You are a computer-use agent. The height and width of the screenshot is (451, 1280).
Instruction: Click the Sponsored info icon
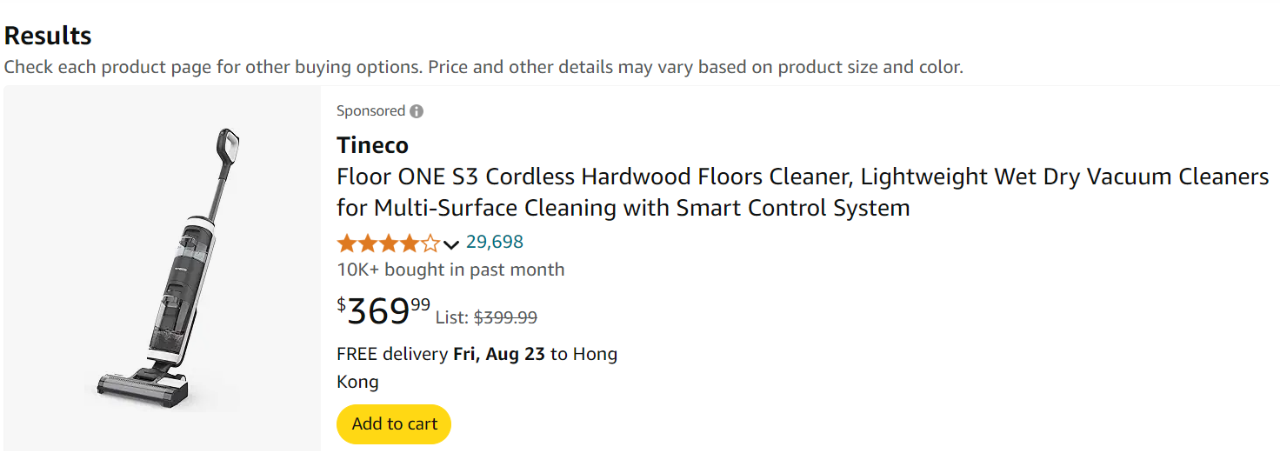point(416,111)
